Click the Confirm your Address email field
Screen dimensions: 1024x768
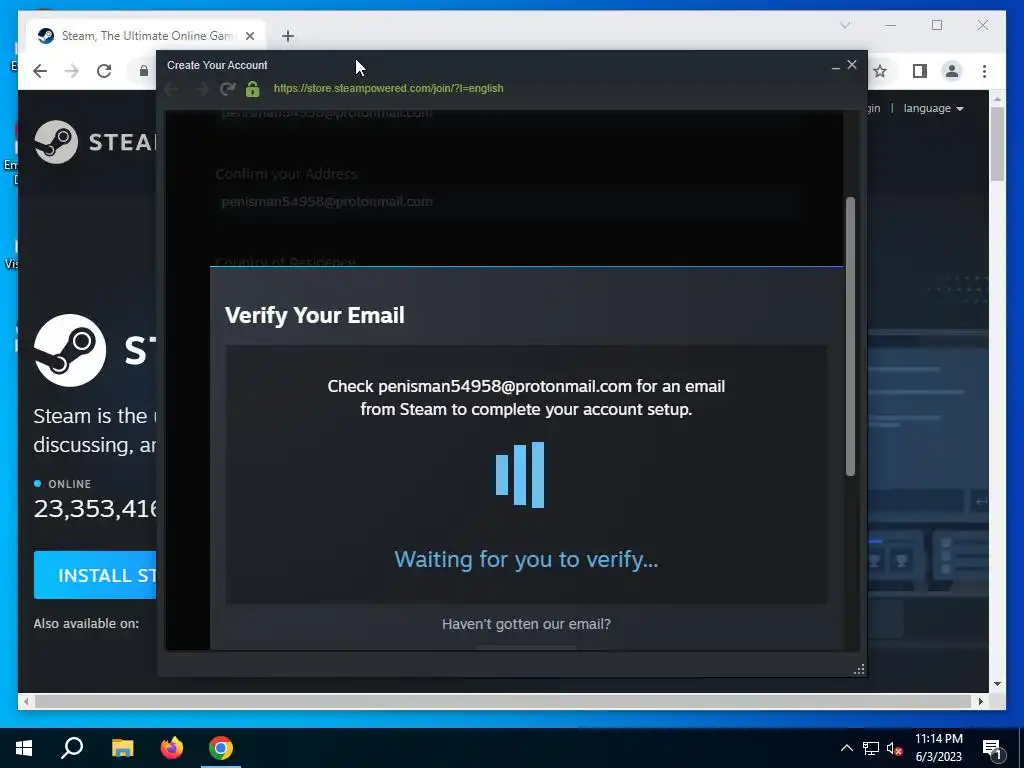(x=509, y=202)
